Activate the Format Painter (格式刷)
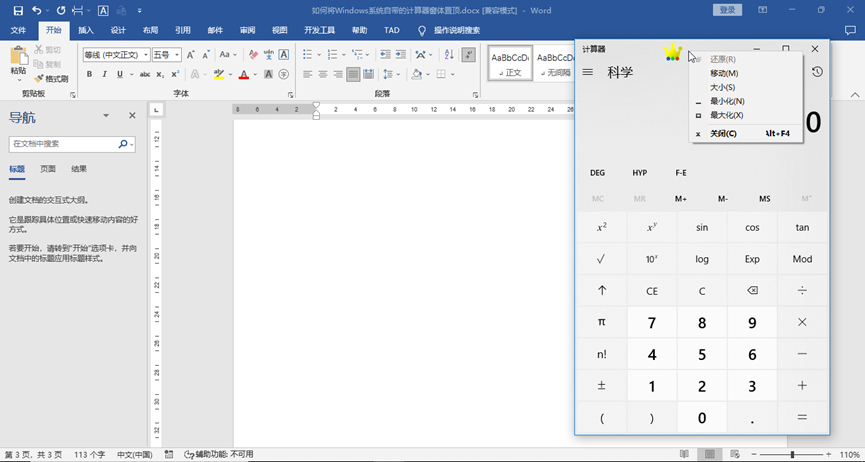Image resolution: width=865 pixels, height=462 pixels. [52, 79]
